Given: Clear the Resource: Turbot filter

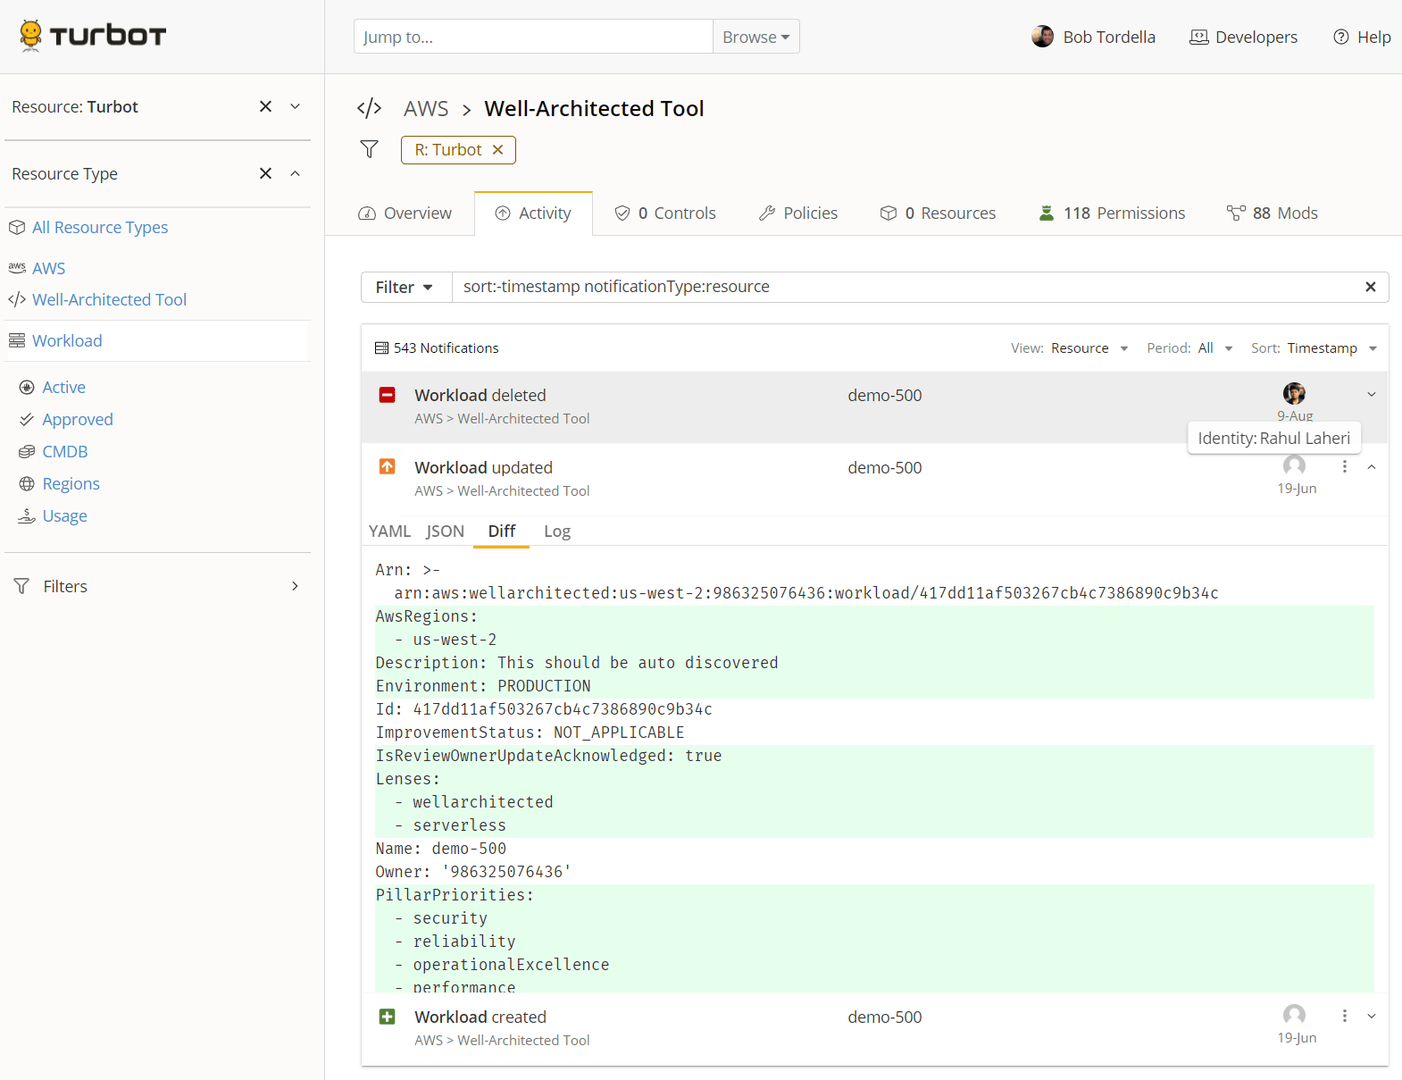Looking at the screenshot, I should (x=265, y=106).
